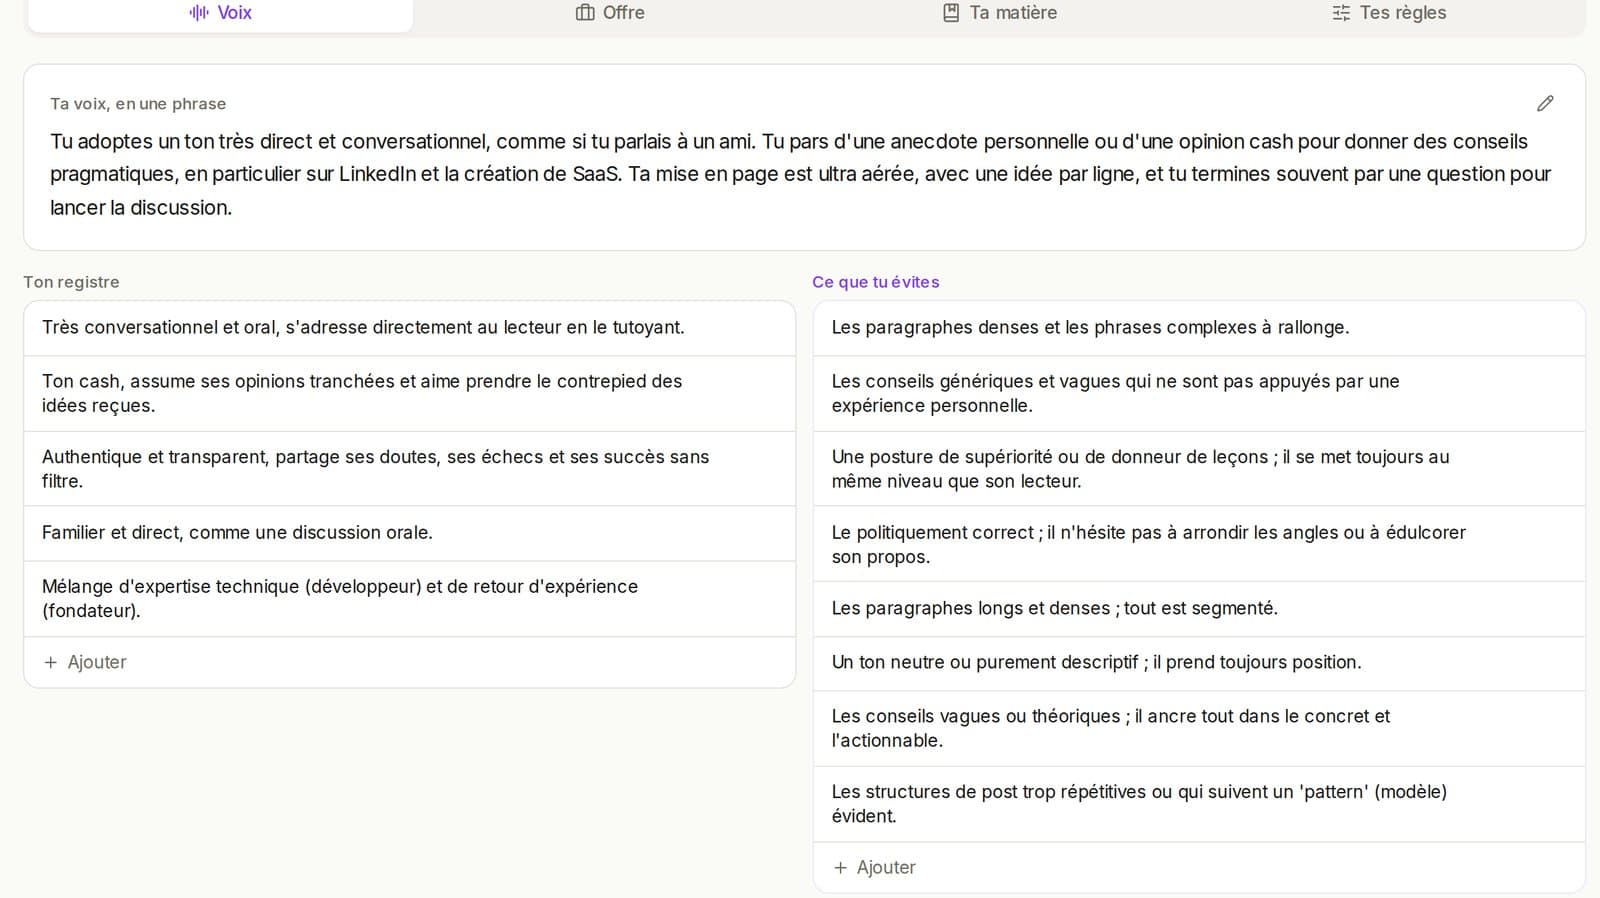
Task: Go to the Tes règles tab
Action: tap(1389, 13)
